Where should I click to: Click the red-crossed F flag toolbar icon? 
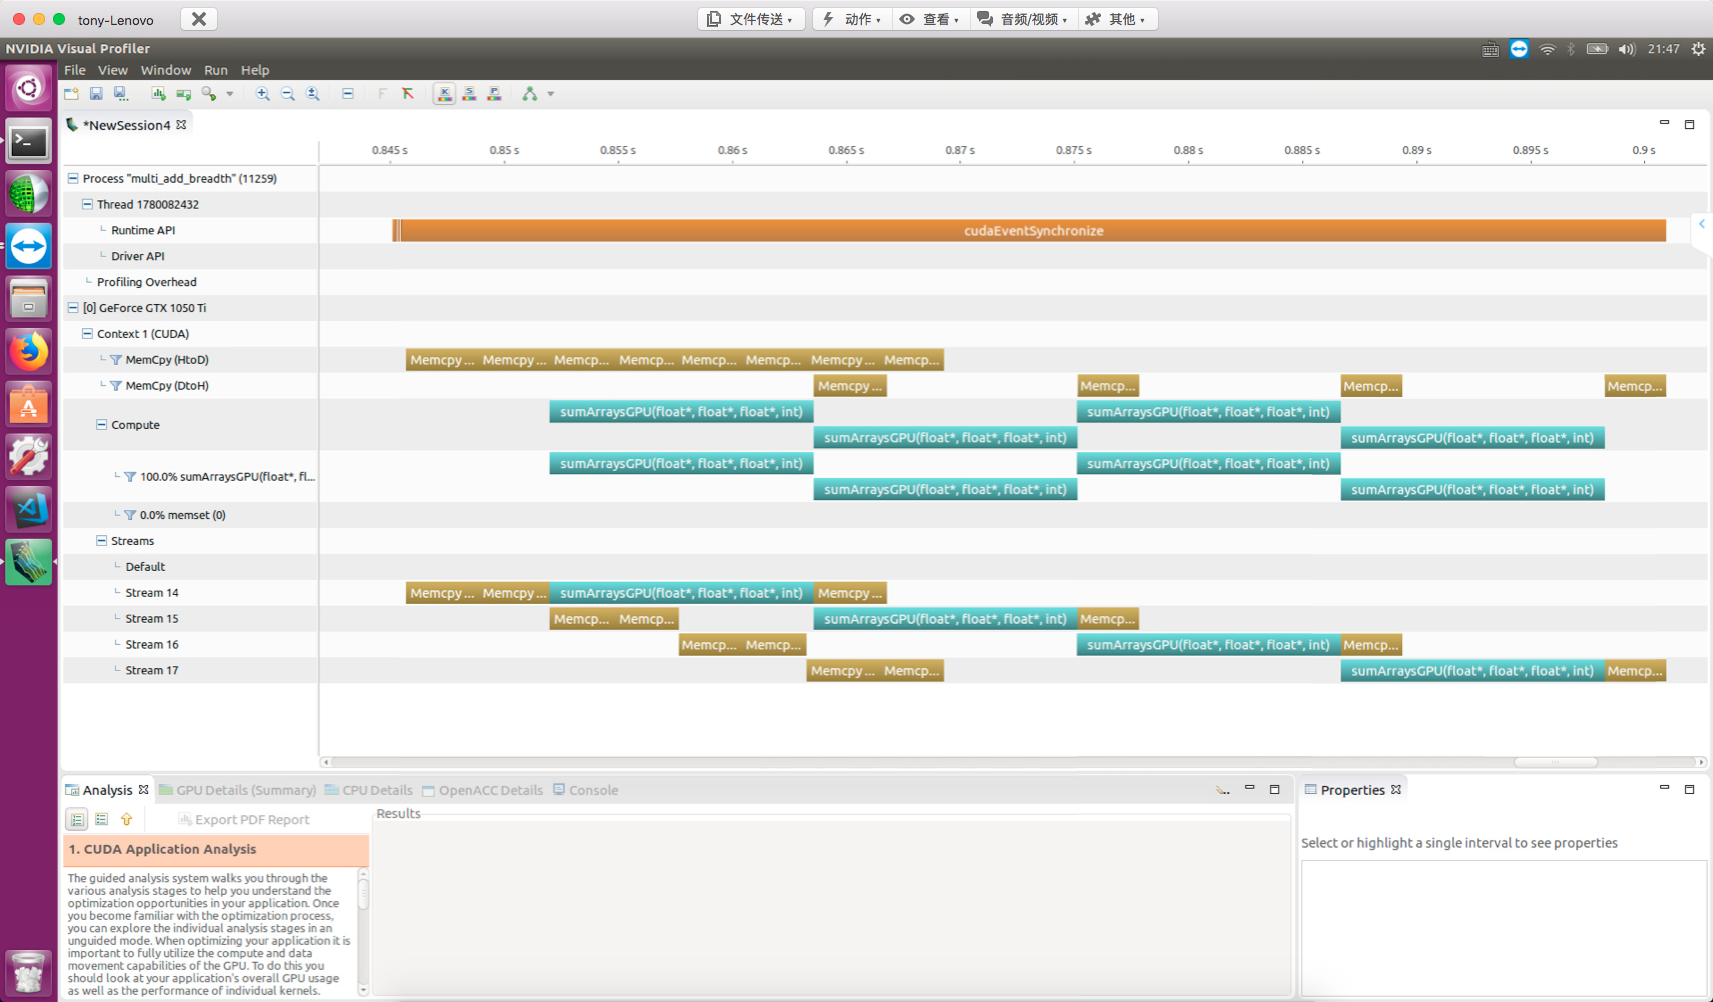pyautogui.click(x=408, y=94)
